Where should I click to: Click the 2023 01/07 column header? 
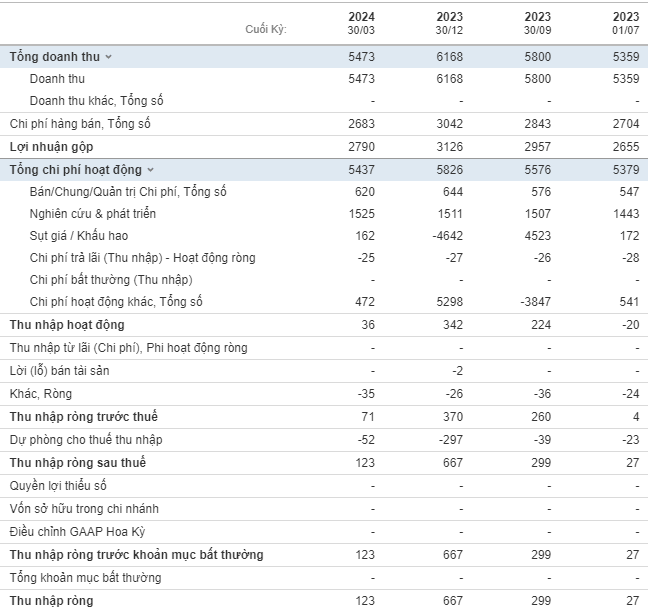(626, 22)
